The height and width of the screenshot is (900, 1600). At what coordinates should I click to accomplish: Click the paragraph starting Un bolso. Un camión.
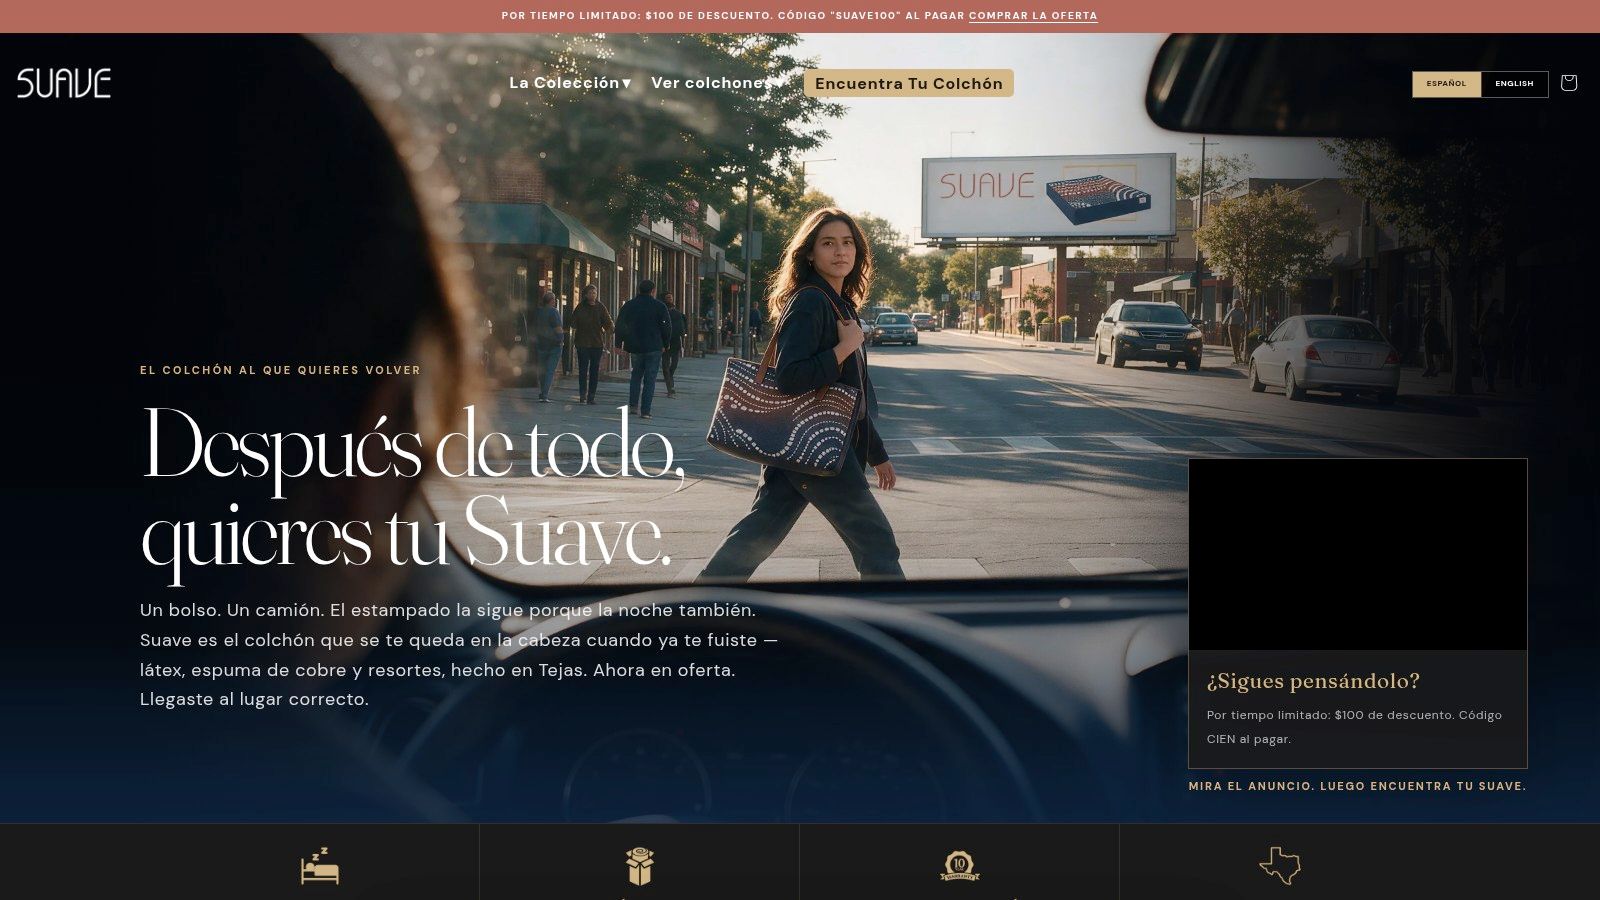point(459,654)
